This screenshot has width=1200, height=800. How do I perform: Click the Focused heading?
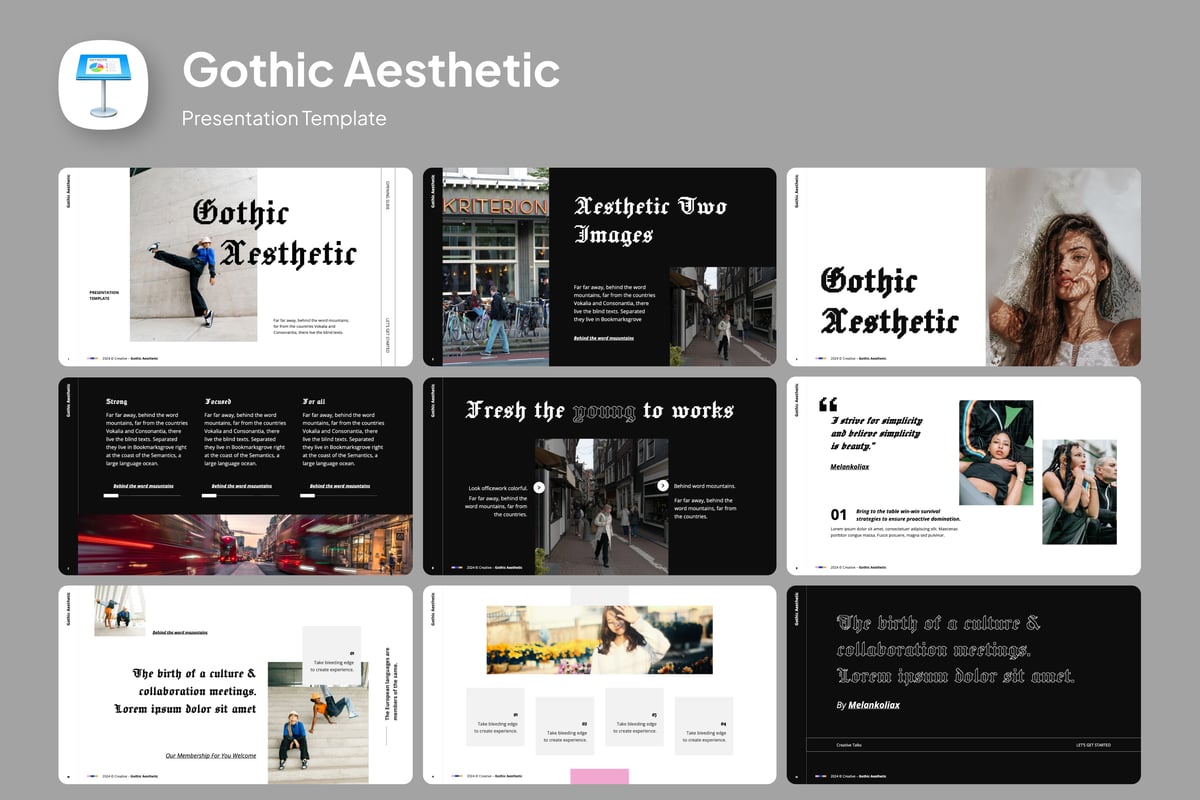click(x=218, y=401)
